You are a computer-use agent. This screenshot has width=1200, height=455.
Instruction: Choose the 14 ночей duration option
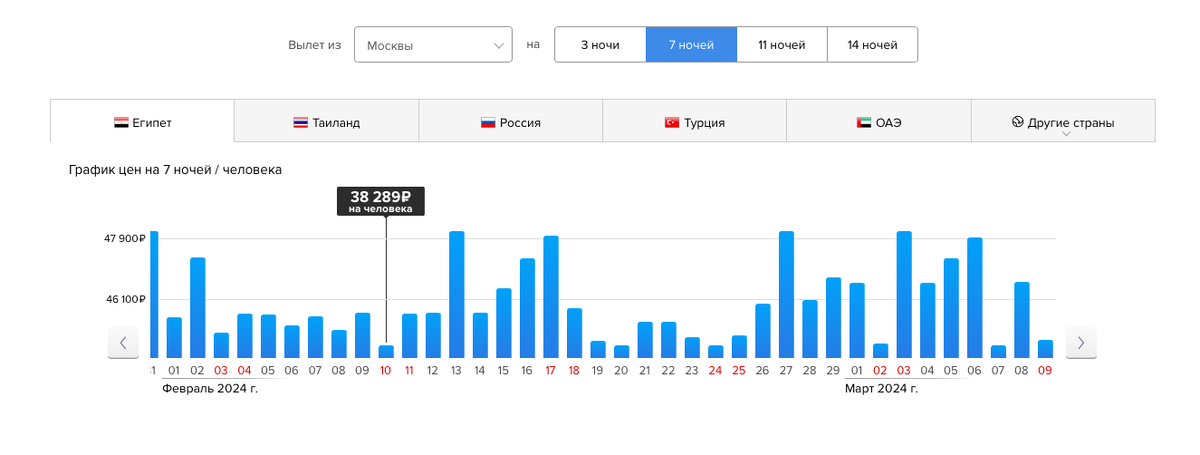pos(873,45)
